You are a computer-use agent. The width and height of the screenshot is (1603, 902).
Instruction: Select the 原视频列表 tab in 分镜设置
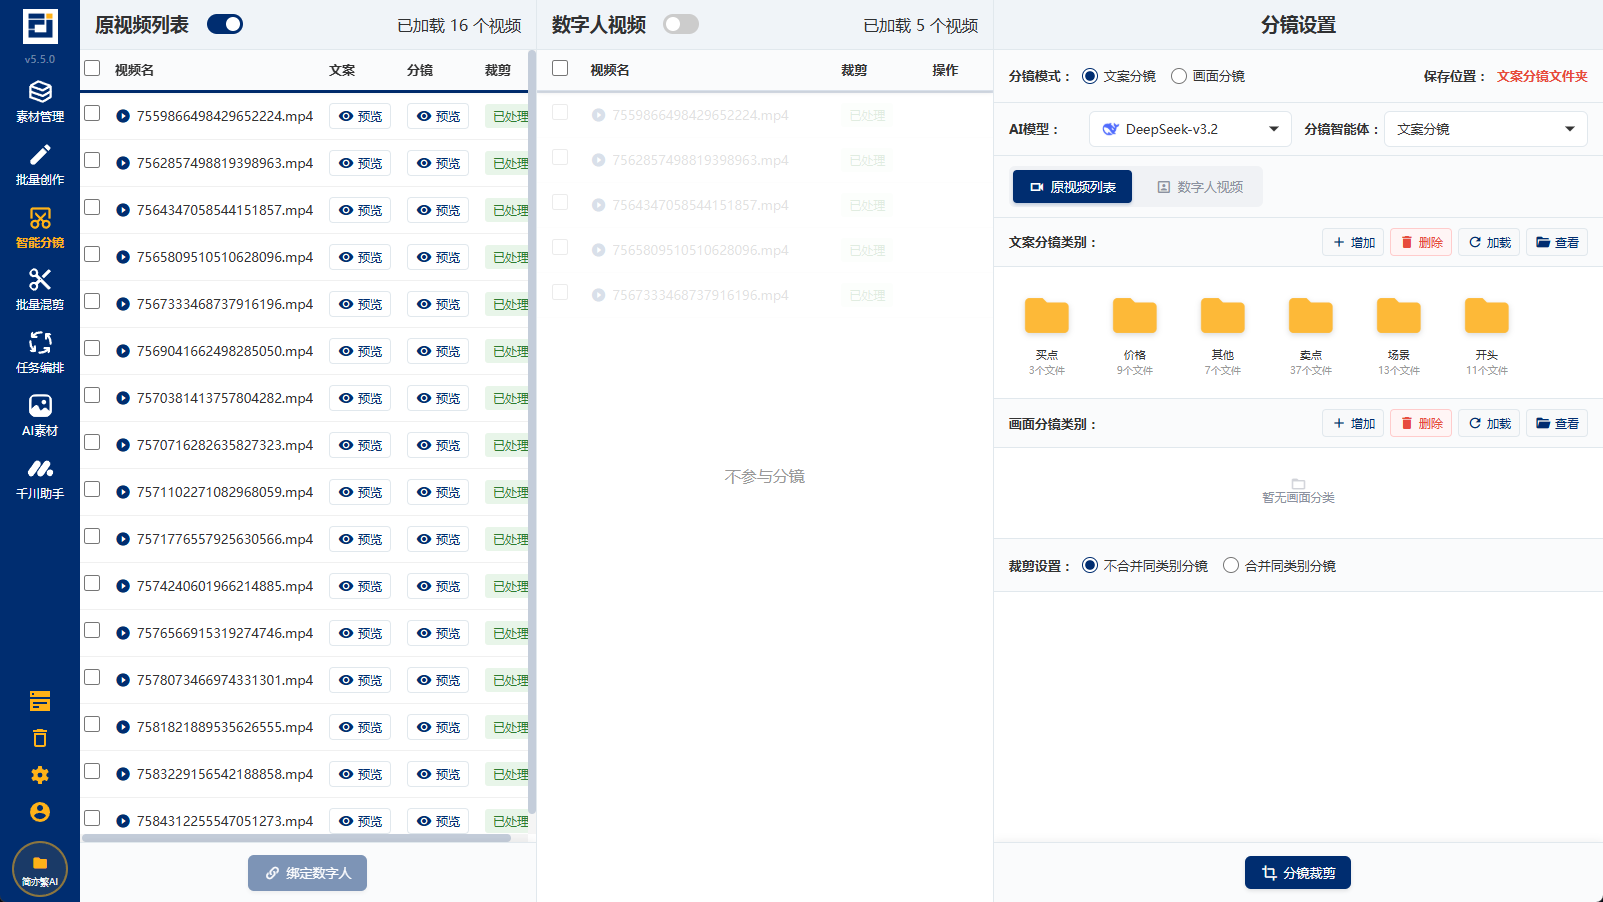[1072, 186]
